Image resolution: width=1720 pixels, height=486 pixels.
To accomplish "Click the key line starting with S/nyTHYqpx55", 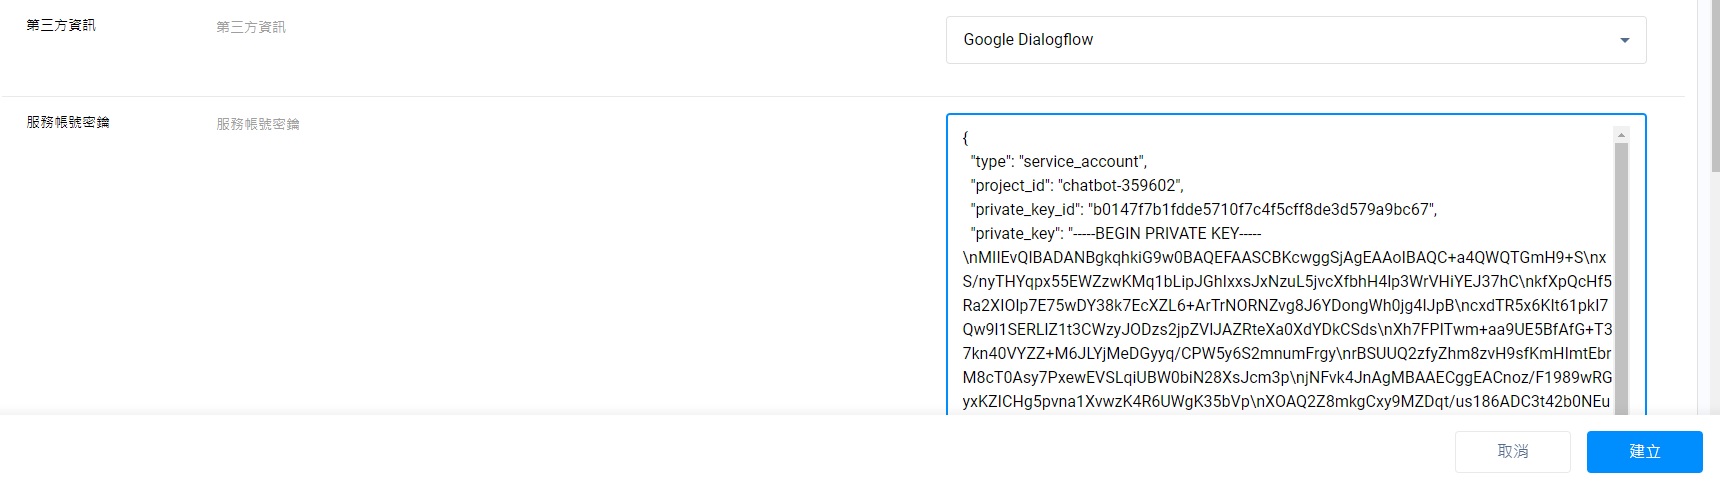I will click(x=1286, y=282).
